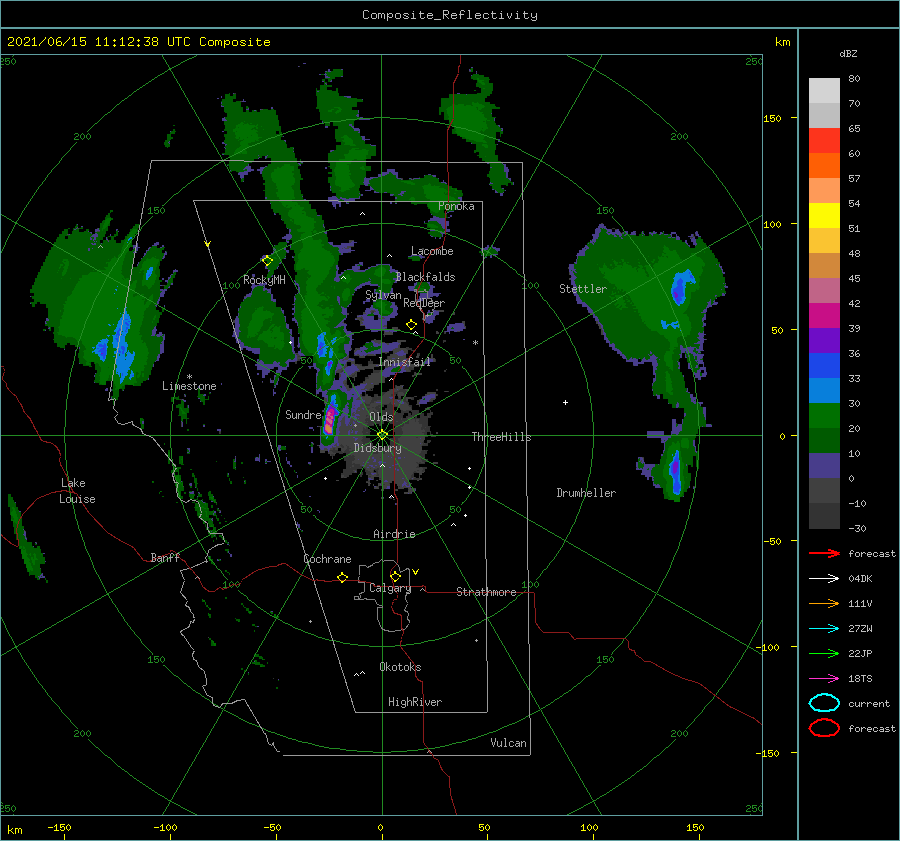The width and height of the screenshot is (900, 841).
Task: Click the Innisfail label
Action: click(x=404, y=362)
